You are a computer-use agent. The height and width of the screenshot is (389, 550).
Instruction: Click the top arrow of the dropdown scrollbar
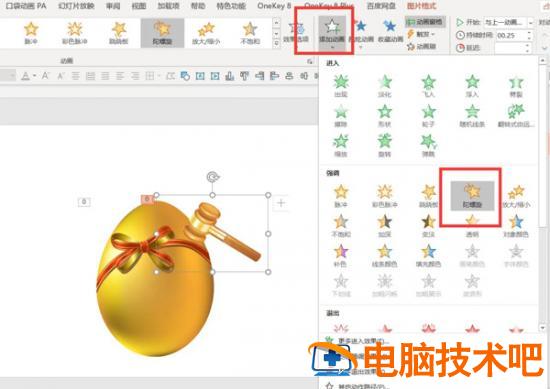tap(542, 61)
